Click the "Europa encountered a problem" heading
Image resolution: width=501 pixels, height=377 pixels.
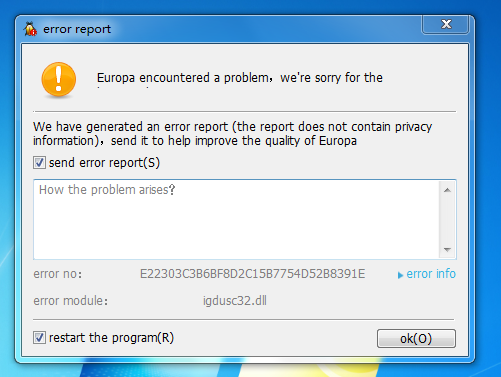click(x=183, y=78)
